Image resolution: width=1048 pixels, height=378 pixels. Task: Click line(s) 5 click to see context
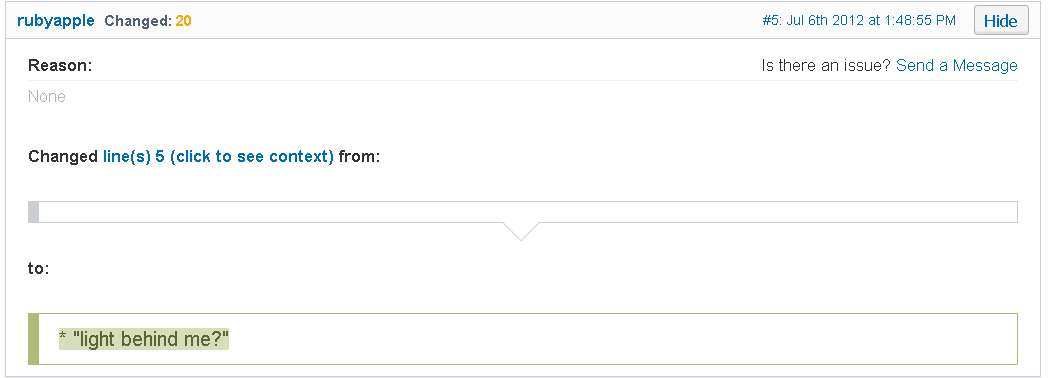(x=218, y=157)
